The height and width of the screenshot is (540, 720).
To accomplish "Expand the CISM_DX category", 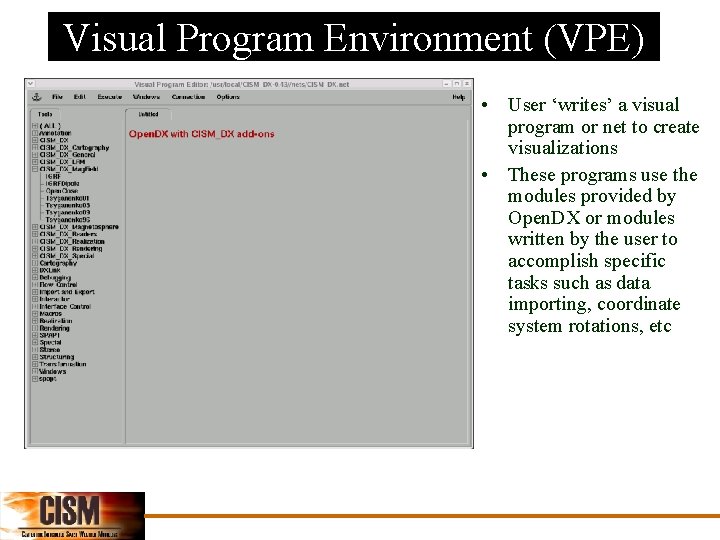I will click(35, 141).
